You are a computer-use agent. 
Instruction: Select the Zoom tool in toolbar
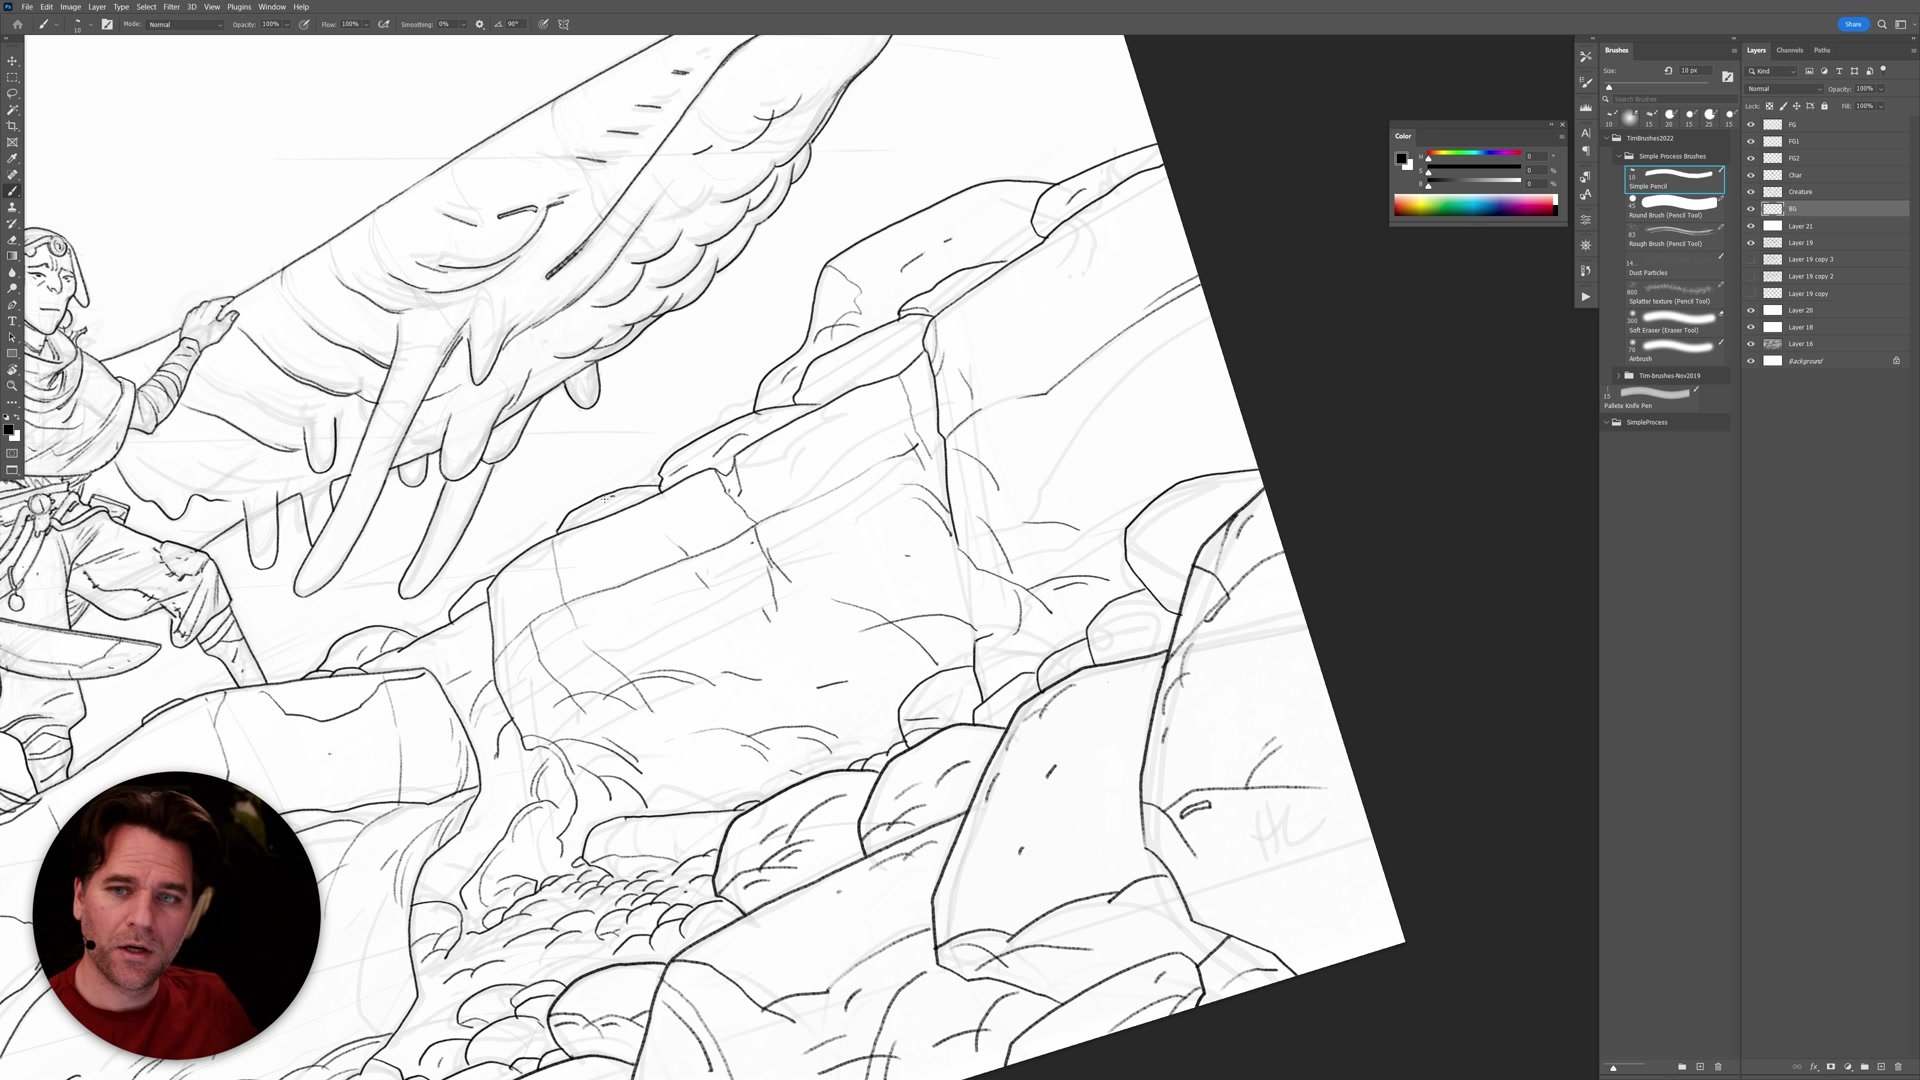12,386
